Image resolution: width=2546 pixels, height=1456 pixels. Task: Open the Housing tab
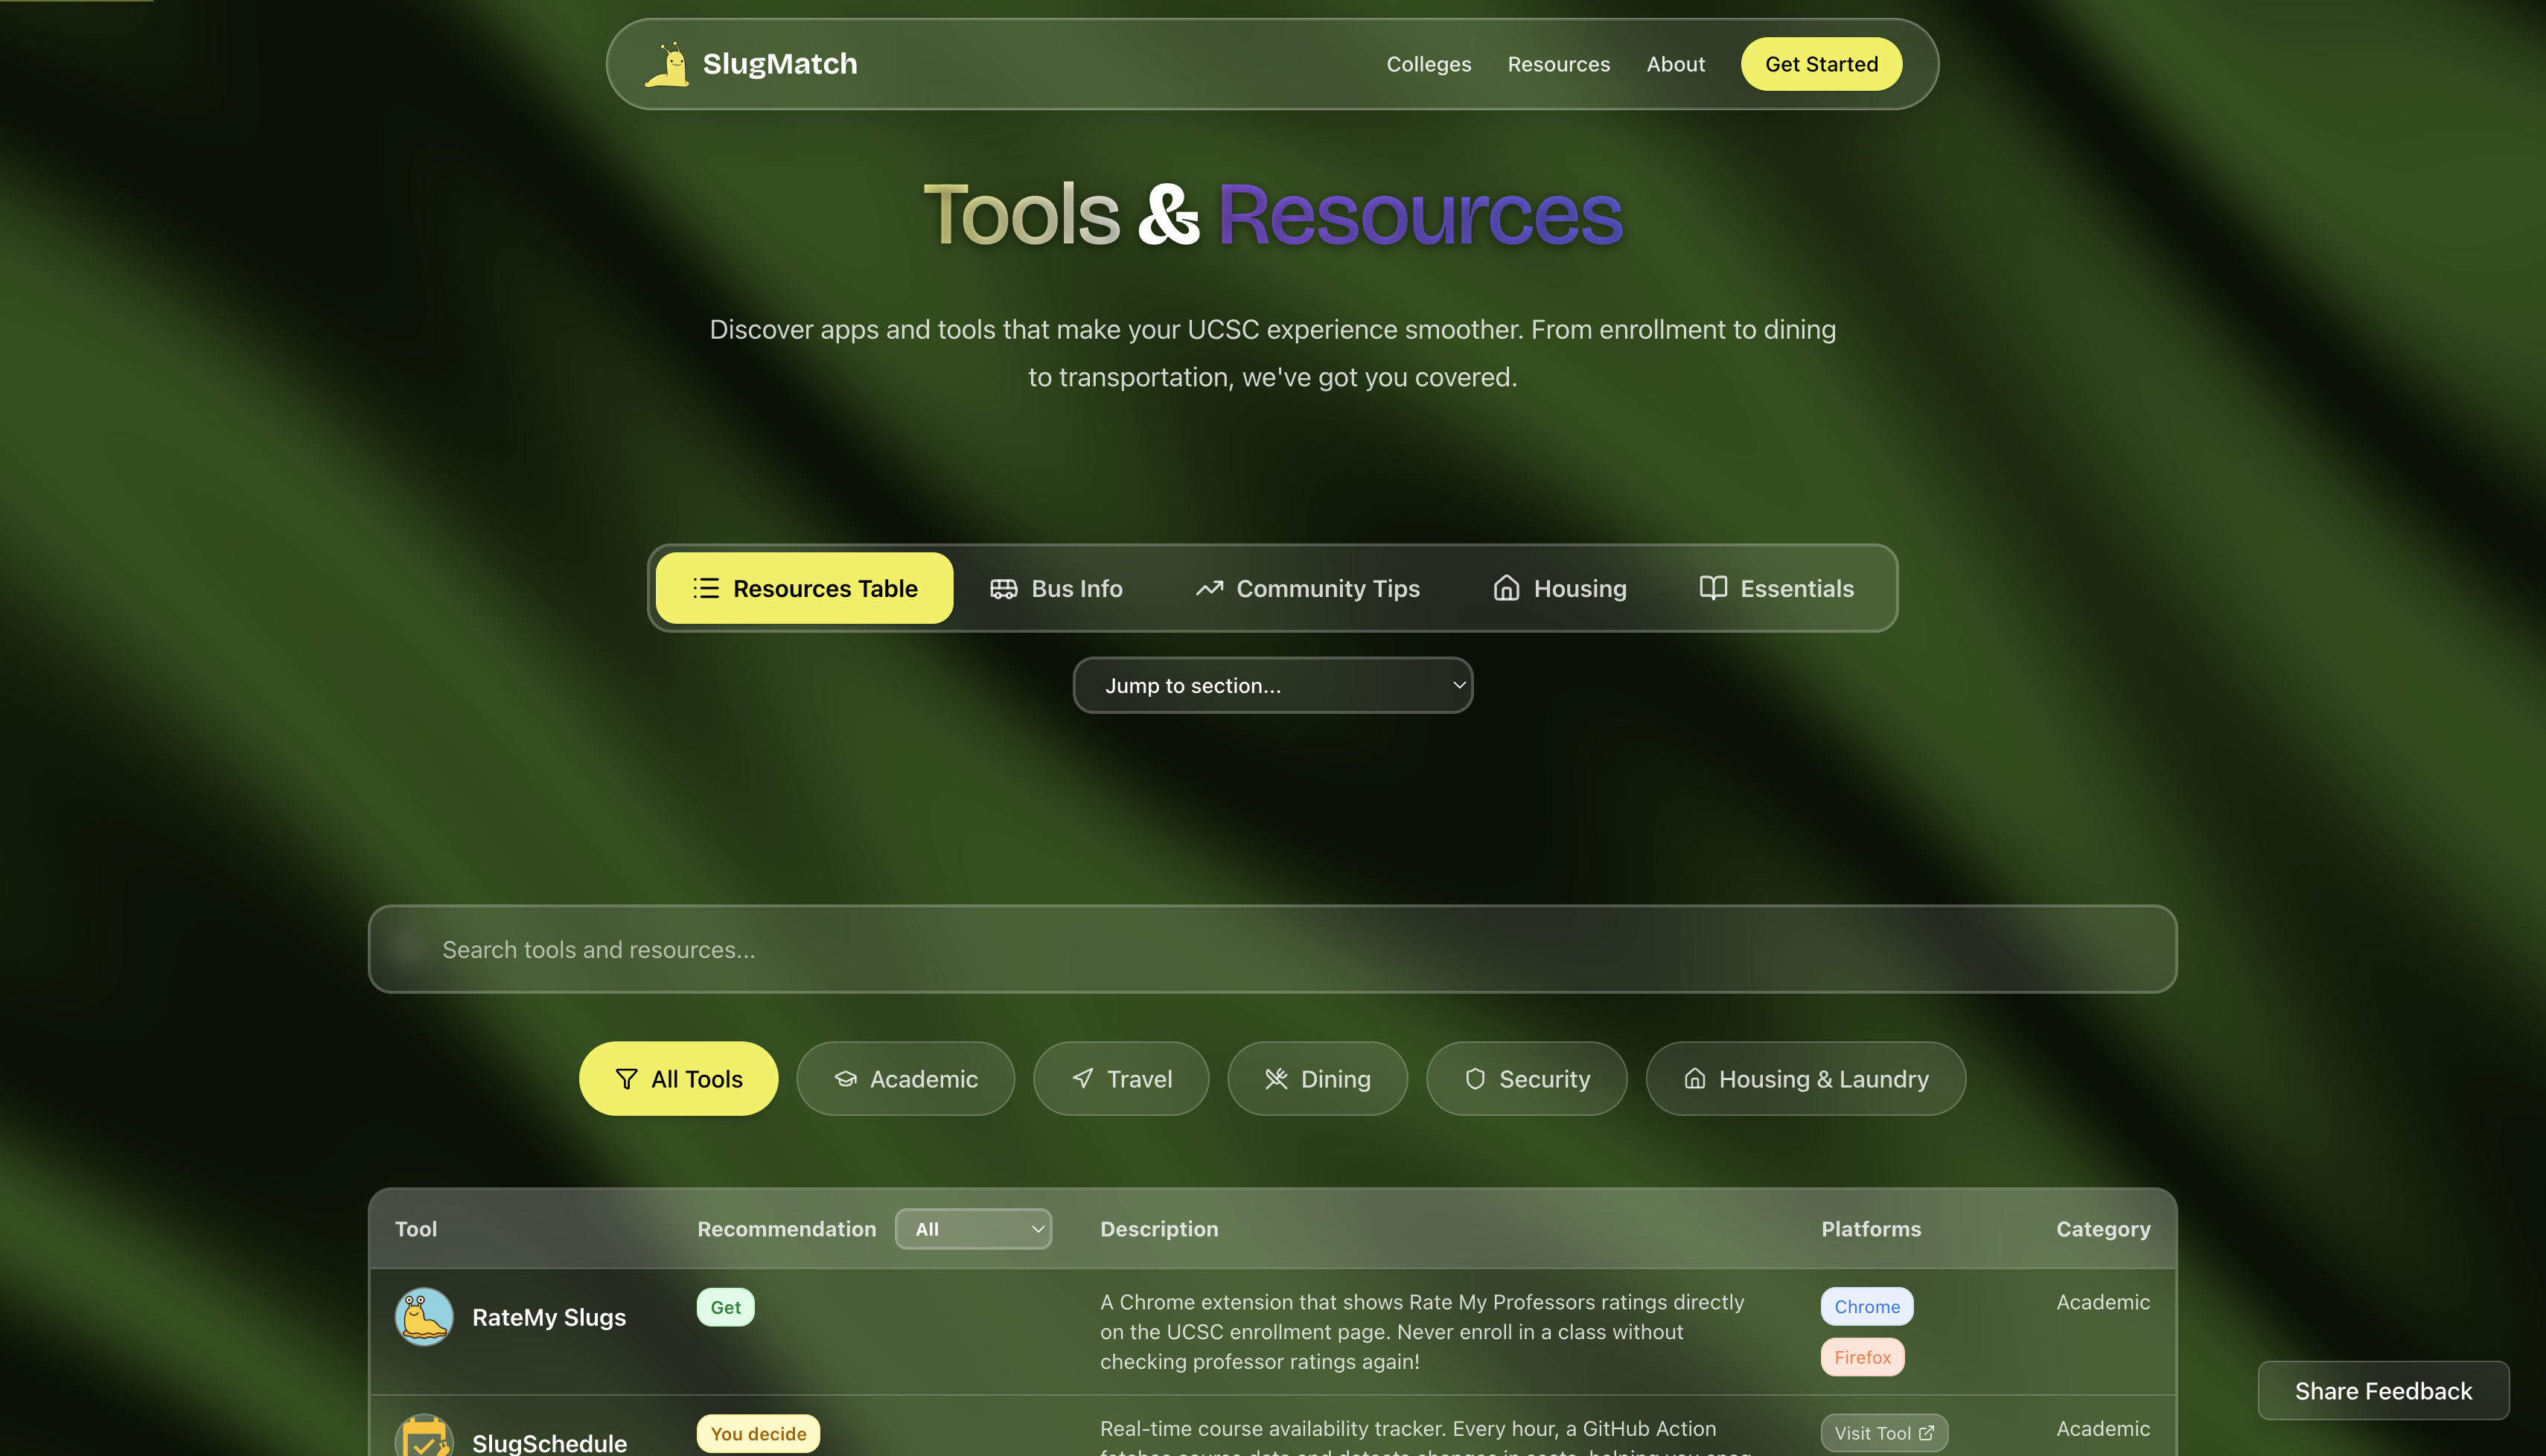[x=1560, y=588]
